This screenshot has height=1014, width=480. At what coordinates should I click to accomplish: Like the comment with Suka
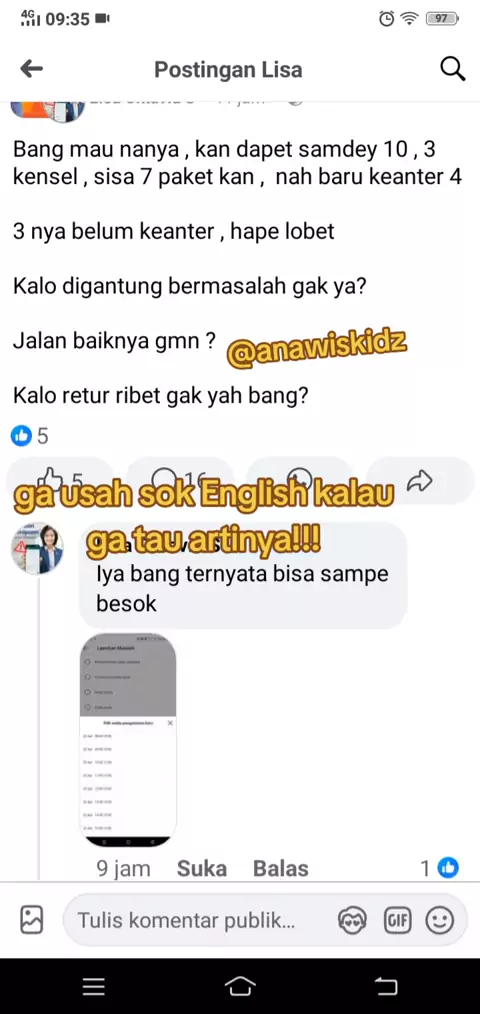point(202,868)
